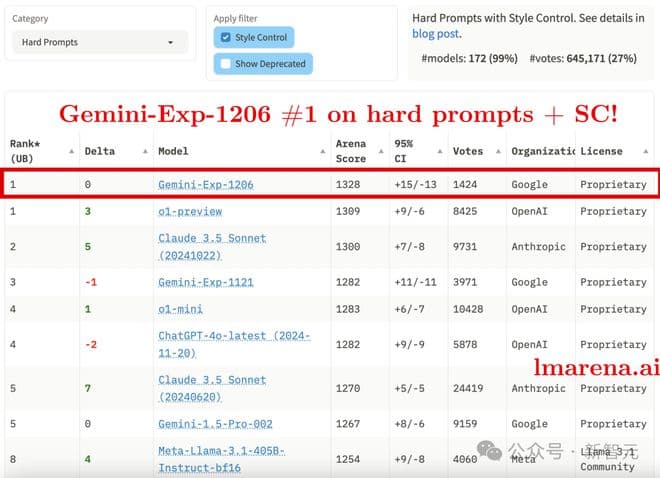This screenshot has height=478, width=660.
Task: Open the o1-preview model link
Action: click(190, 212)
